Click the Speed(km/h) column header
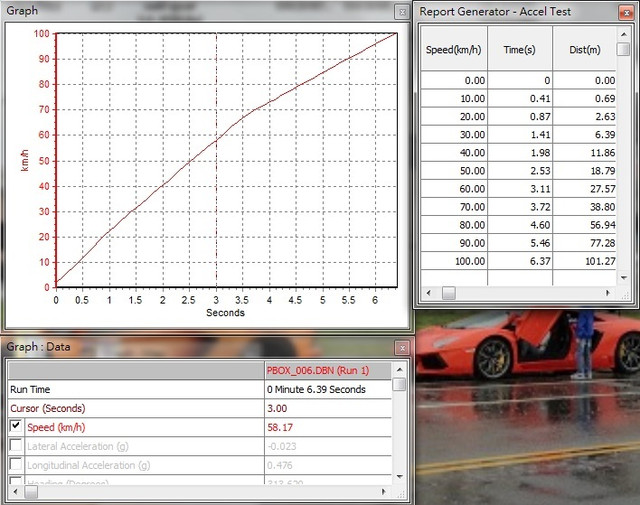Viewport: 640px width, 505px height. [454, 49]
